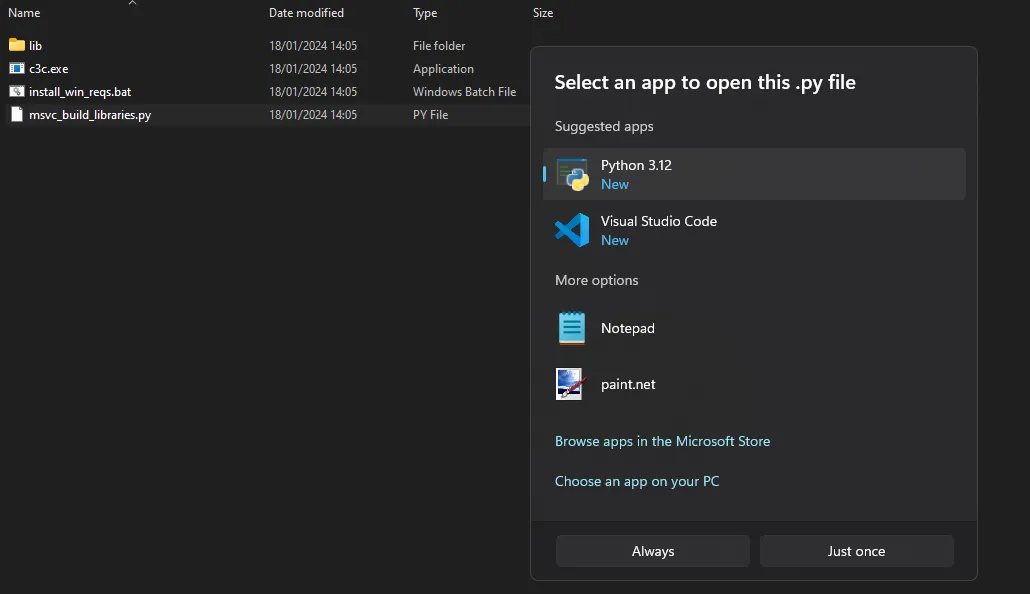This screenshot has width=1030, height=594.
Task: Click the lib folder icon
Action: pos(17,45)
